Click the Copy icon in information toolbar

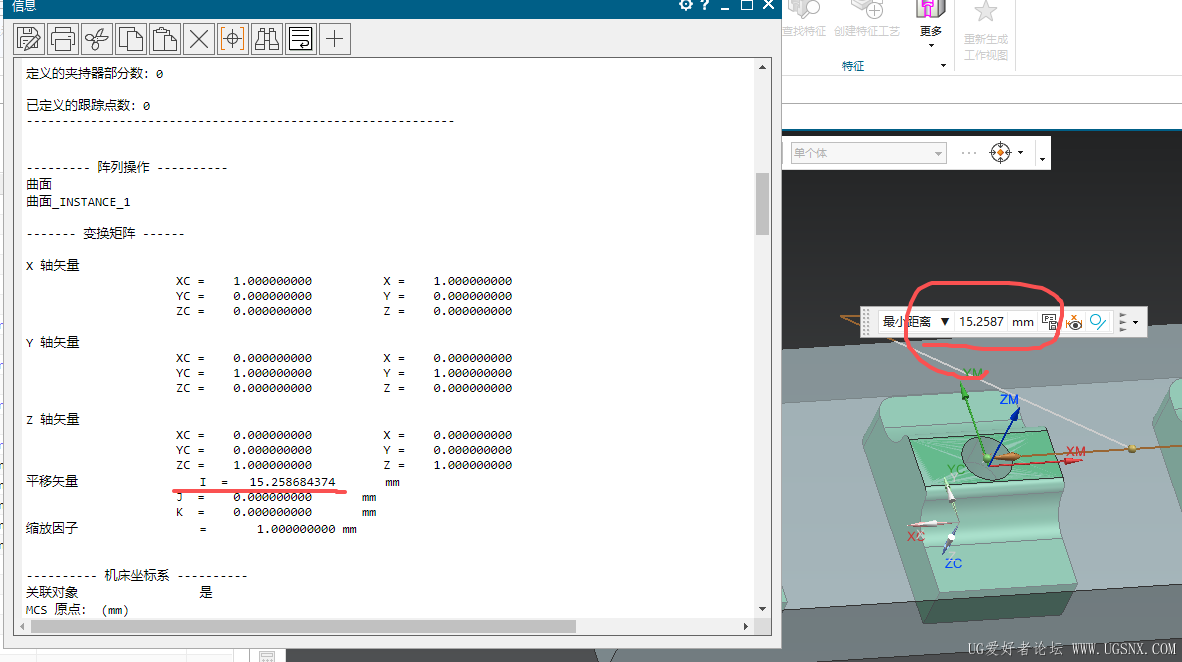(x=131, y=39)
